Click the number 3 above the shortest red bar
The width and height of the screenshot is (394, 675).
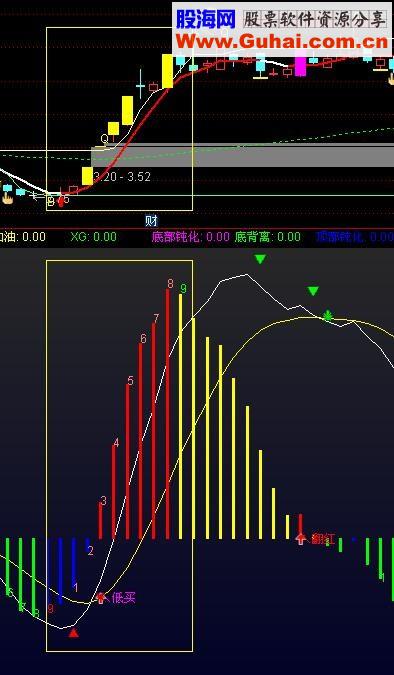103,500
